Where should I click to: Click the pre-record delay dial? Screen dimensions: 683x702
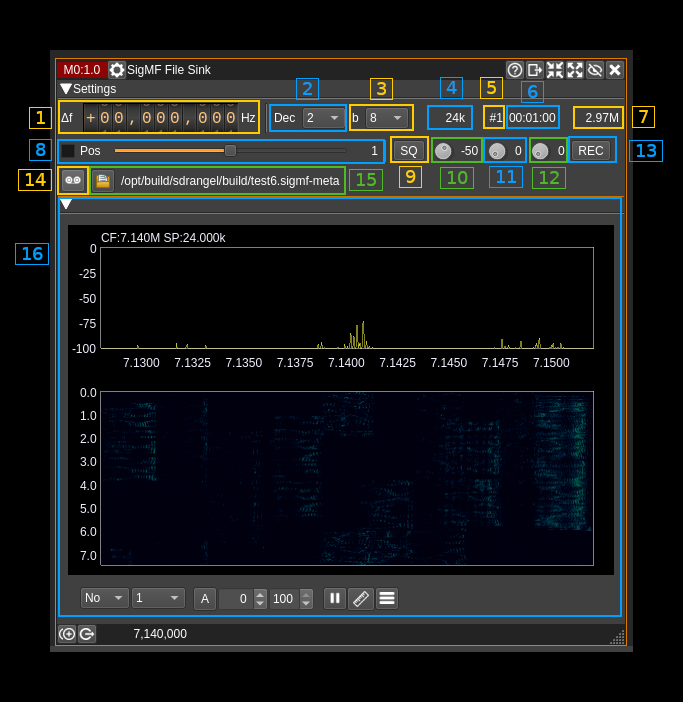[497, 151]
